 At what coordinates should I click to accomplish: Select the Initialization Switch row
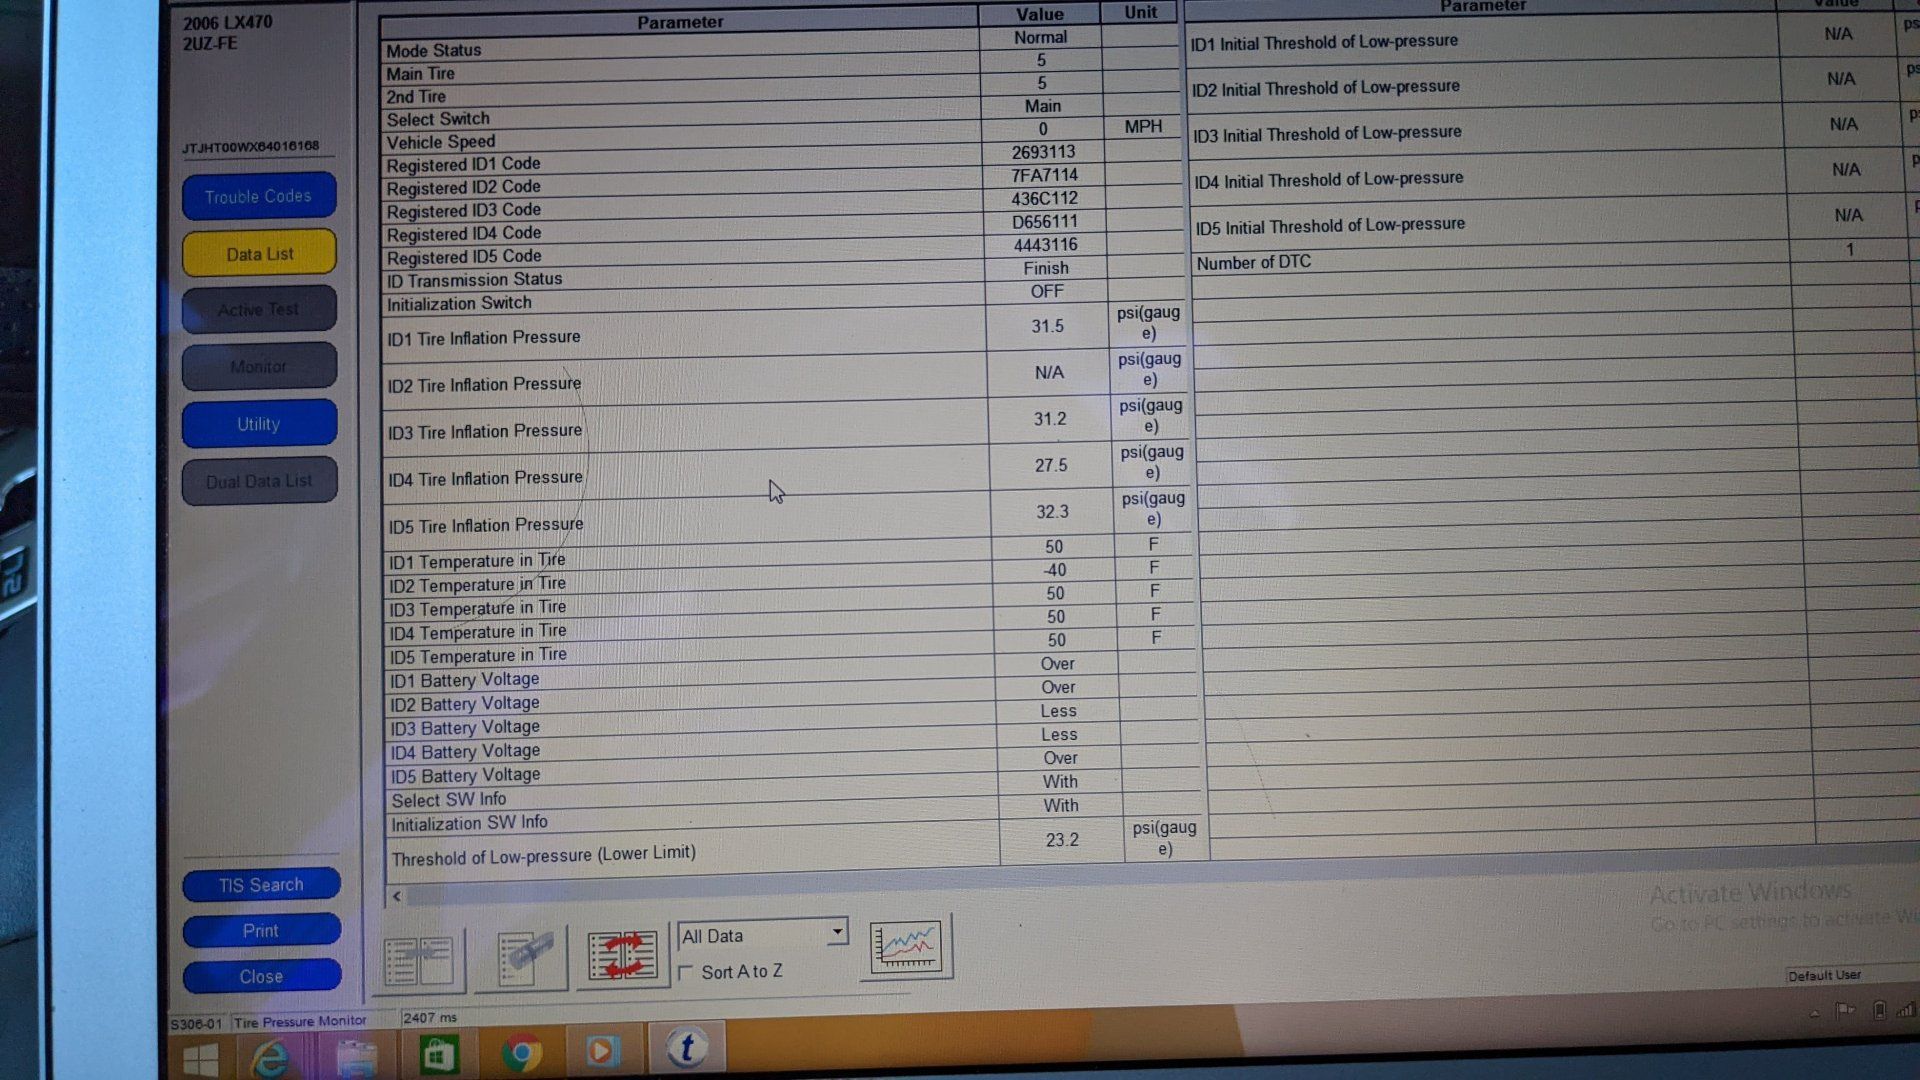click(783, 297)
